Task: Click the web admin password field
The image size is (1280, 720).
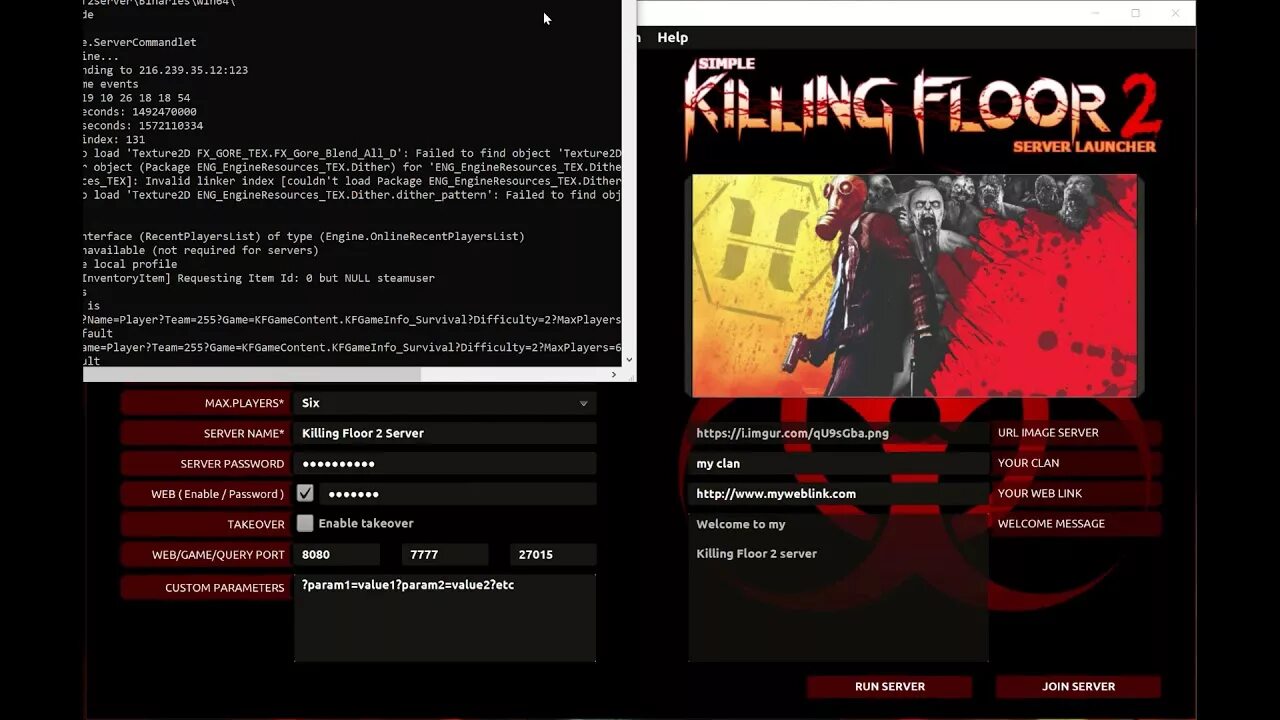Action: tap(458, 494)
